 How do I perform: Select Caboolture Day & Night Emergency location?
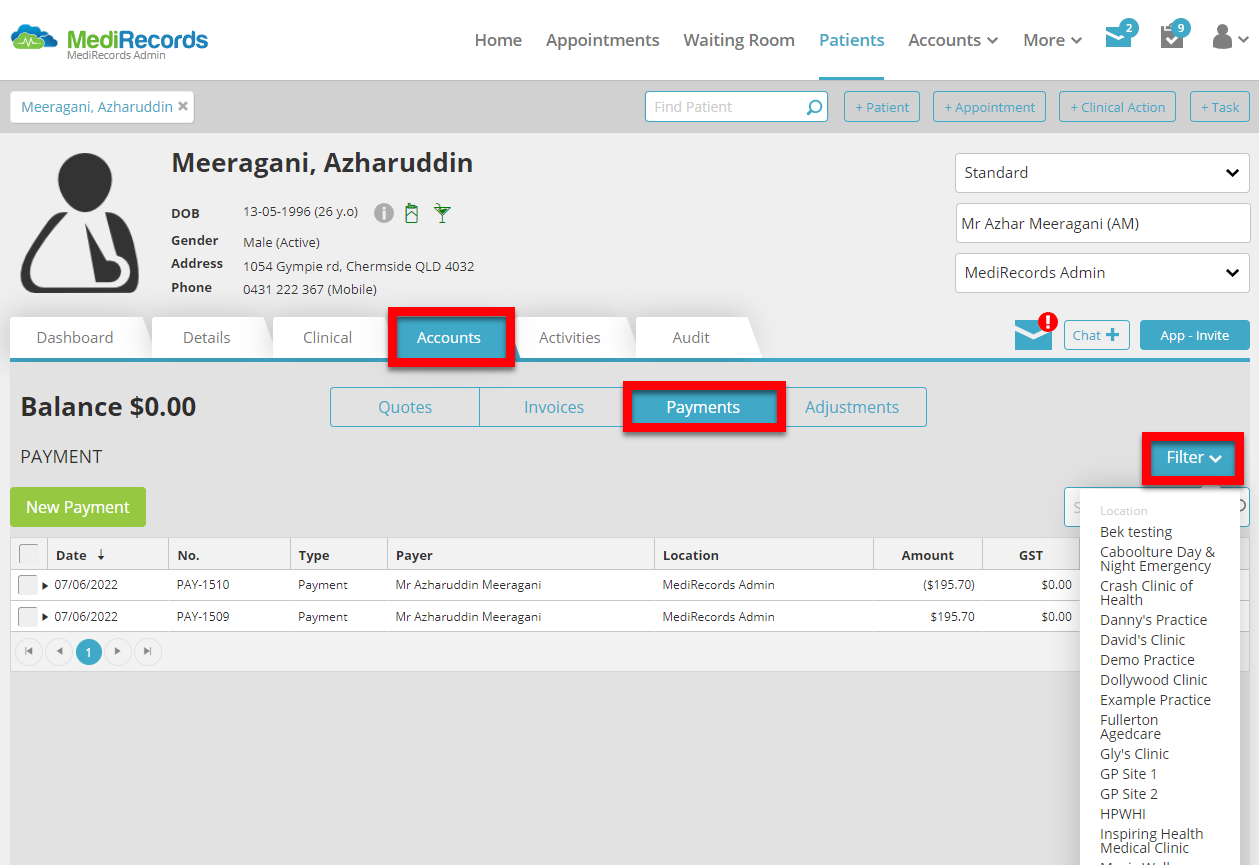(x=1157, y=559)
